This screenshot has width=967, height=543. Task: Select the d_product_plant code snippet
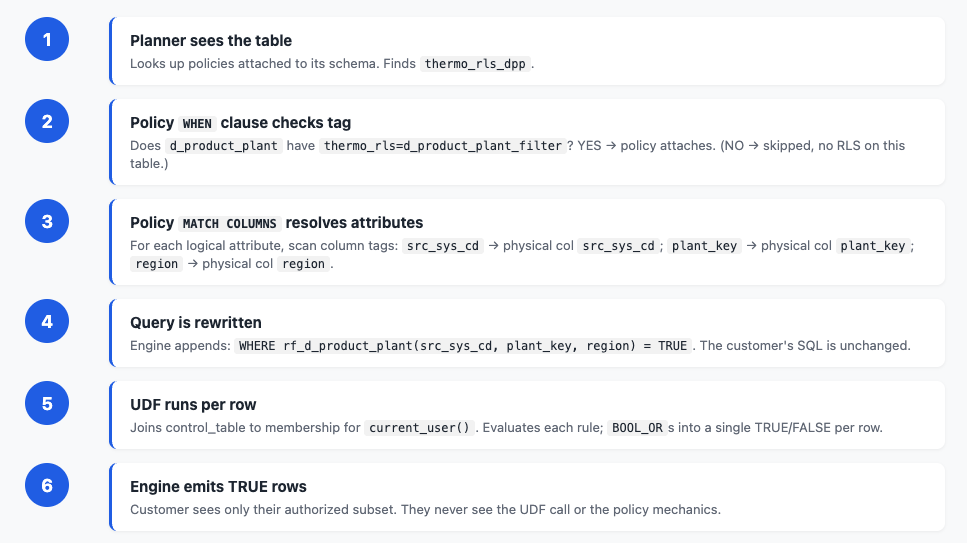pos(223,146)
